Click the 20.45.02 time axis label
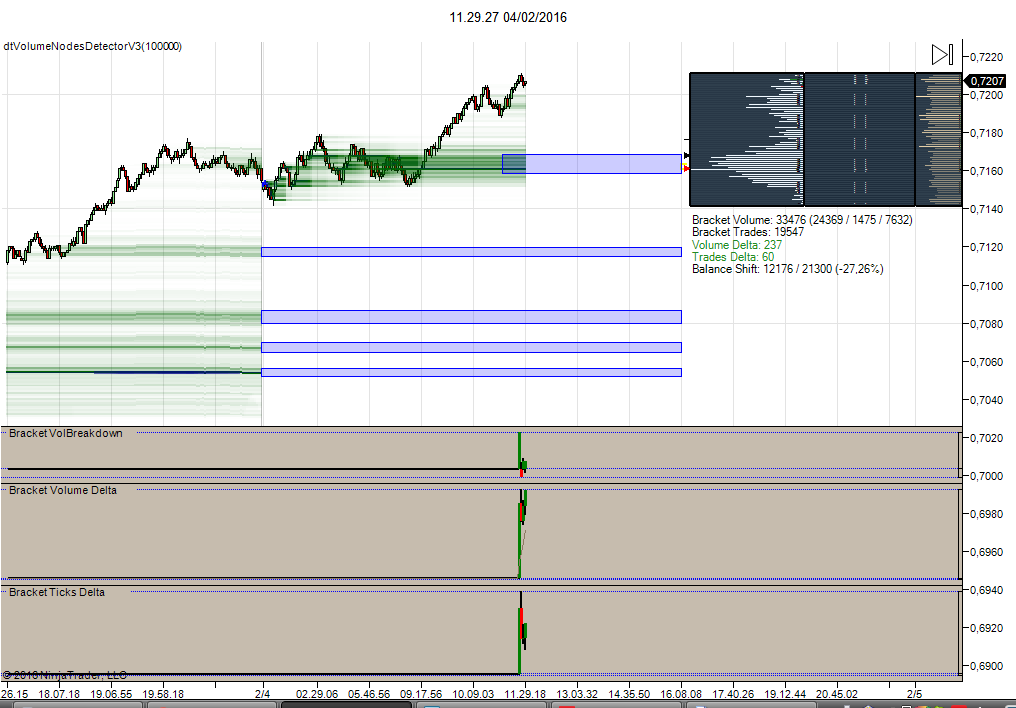Screen dimensions: 1016x708 837,694
